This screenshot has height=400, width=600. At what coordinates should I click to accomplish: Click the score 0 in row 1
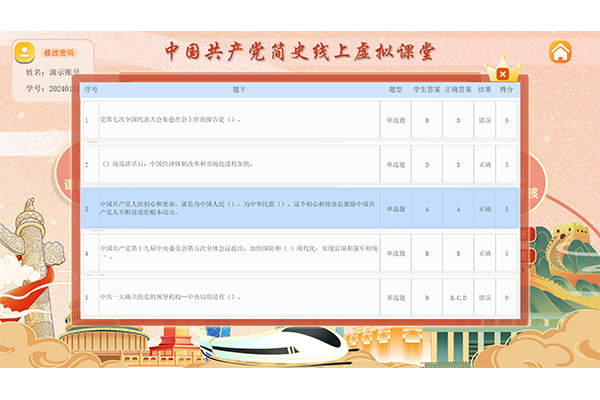(507, 120)
